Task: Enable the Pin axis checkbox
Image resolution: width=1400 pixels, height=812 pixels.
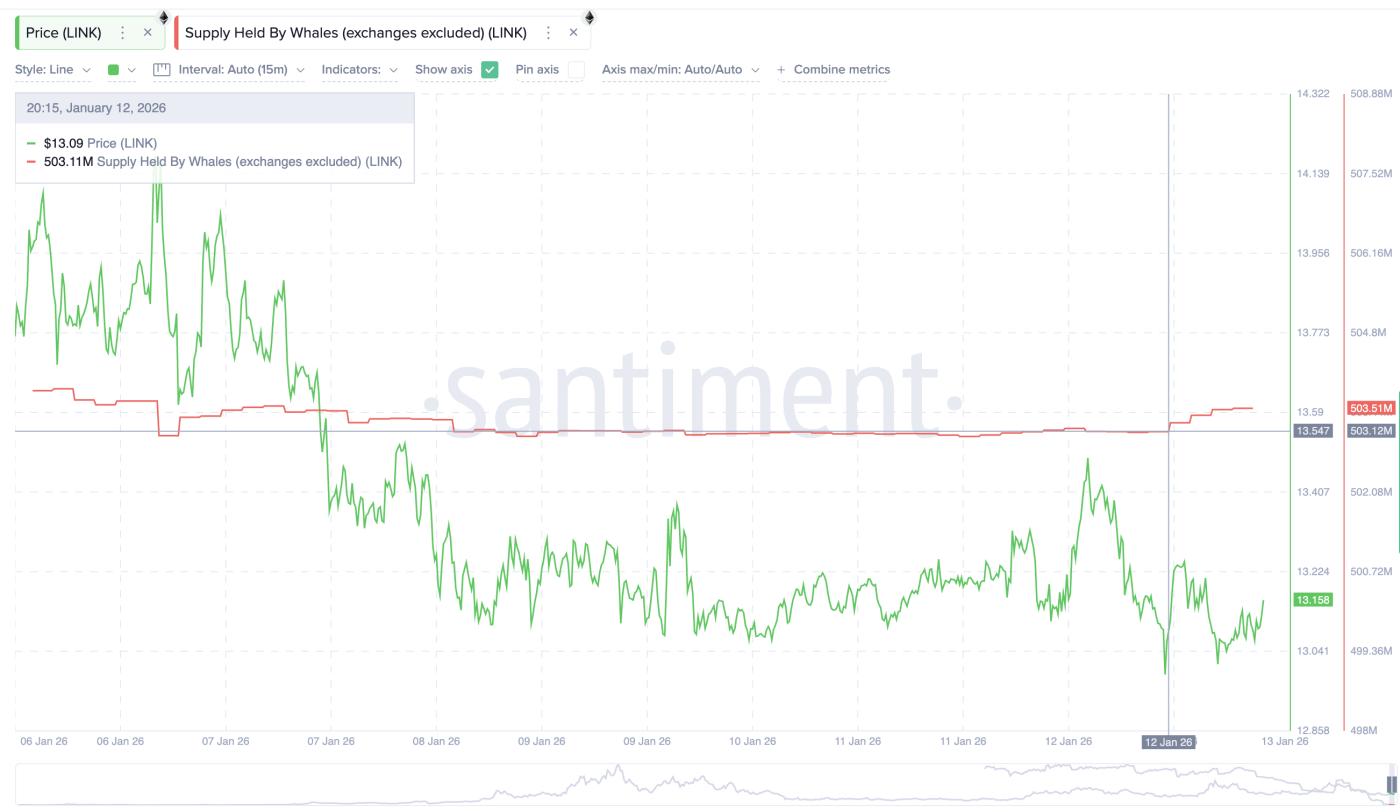Action: pyautogui.click(x=576, y=70)
